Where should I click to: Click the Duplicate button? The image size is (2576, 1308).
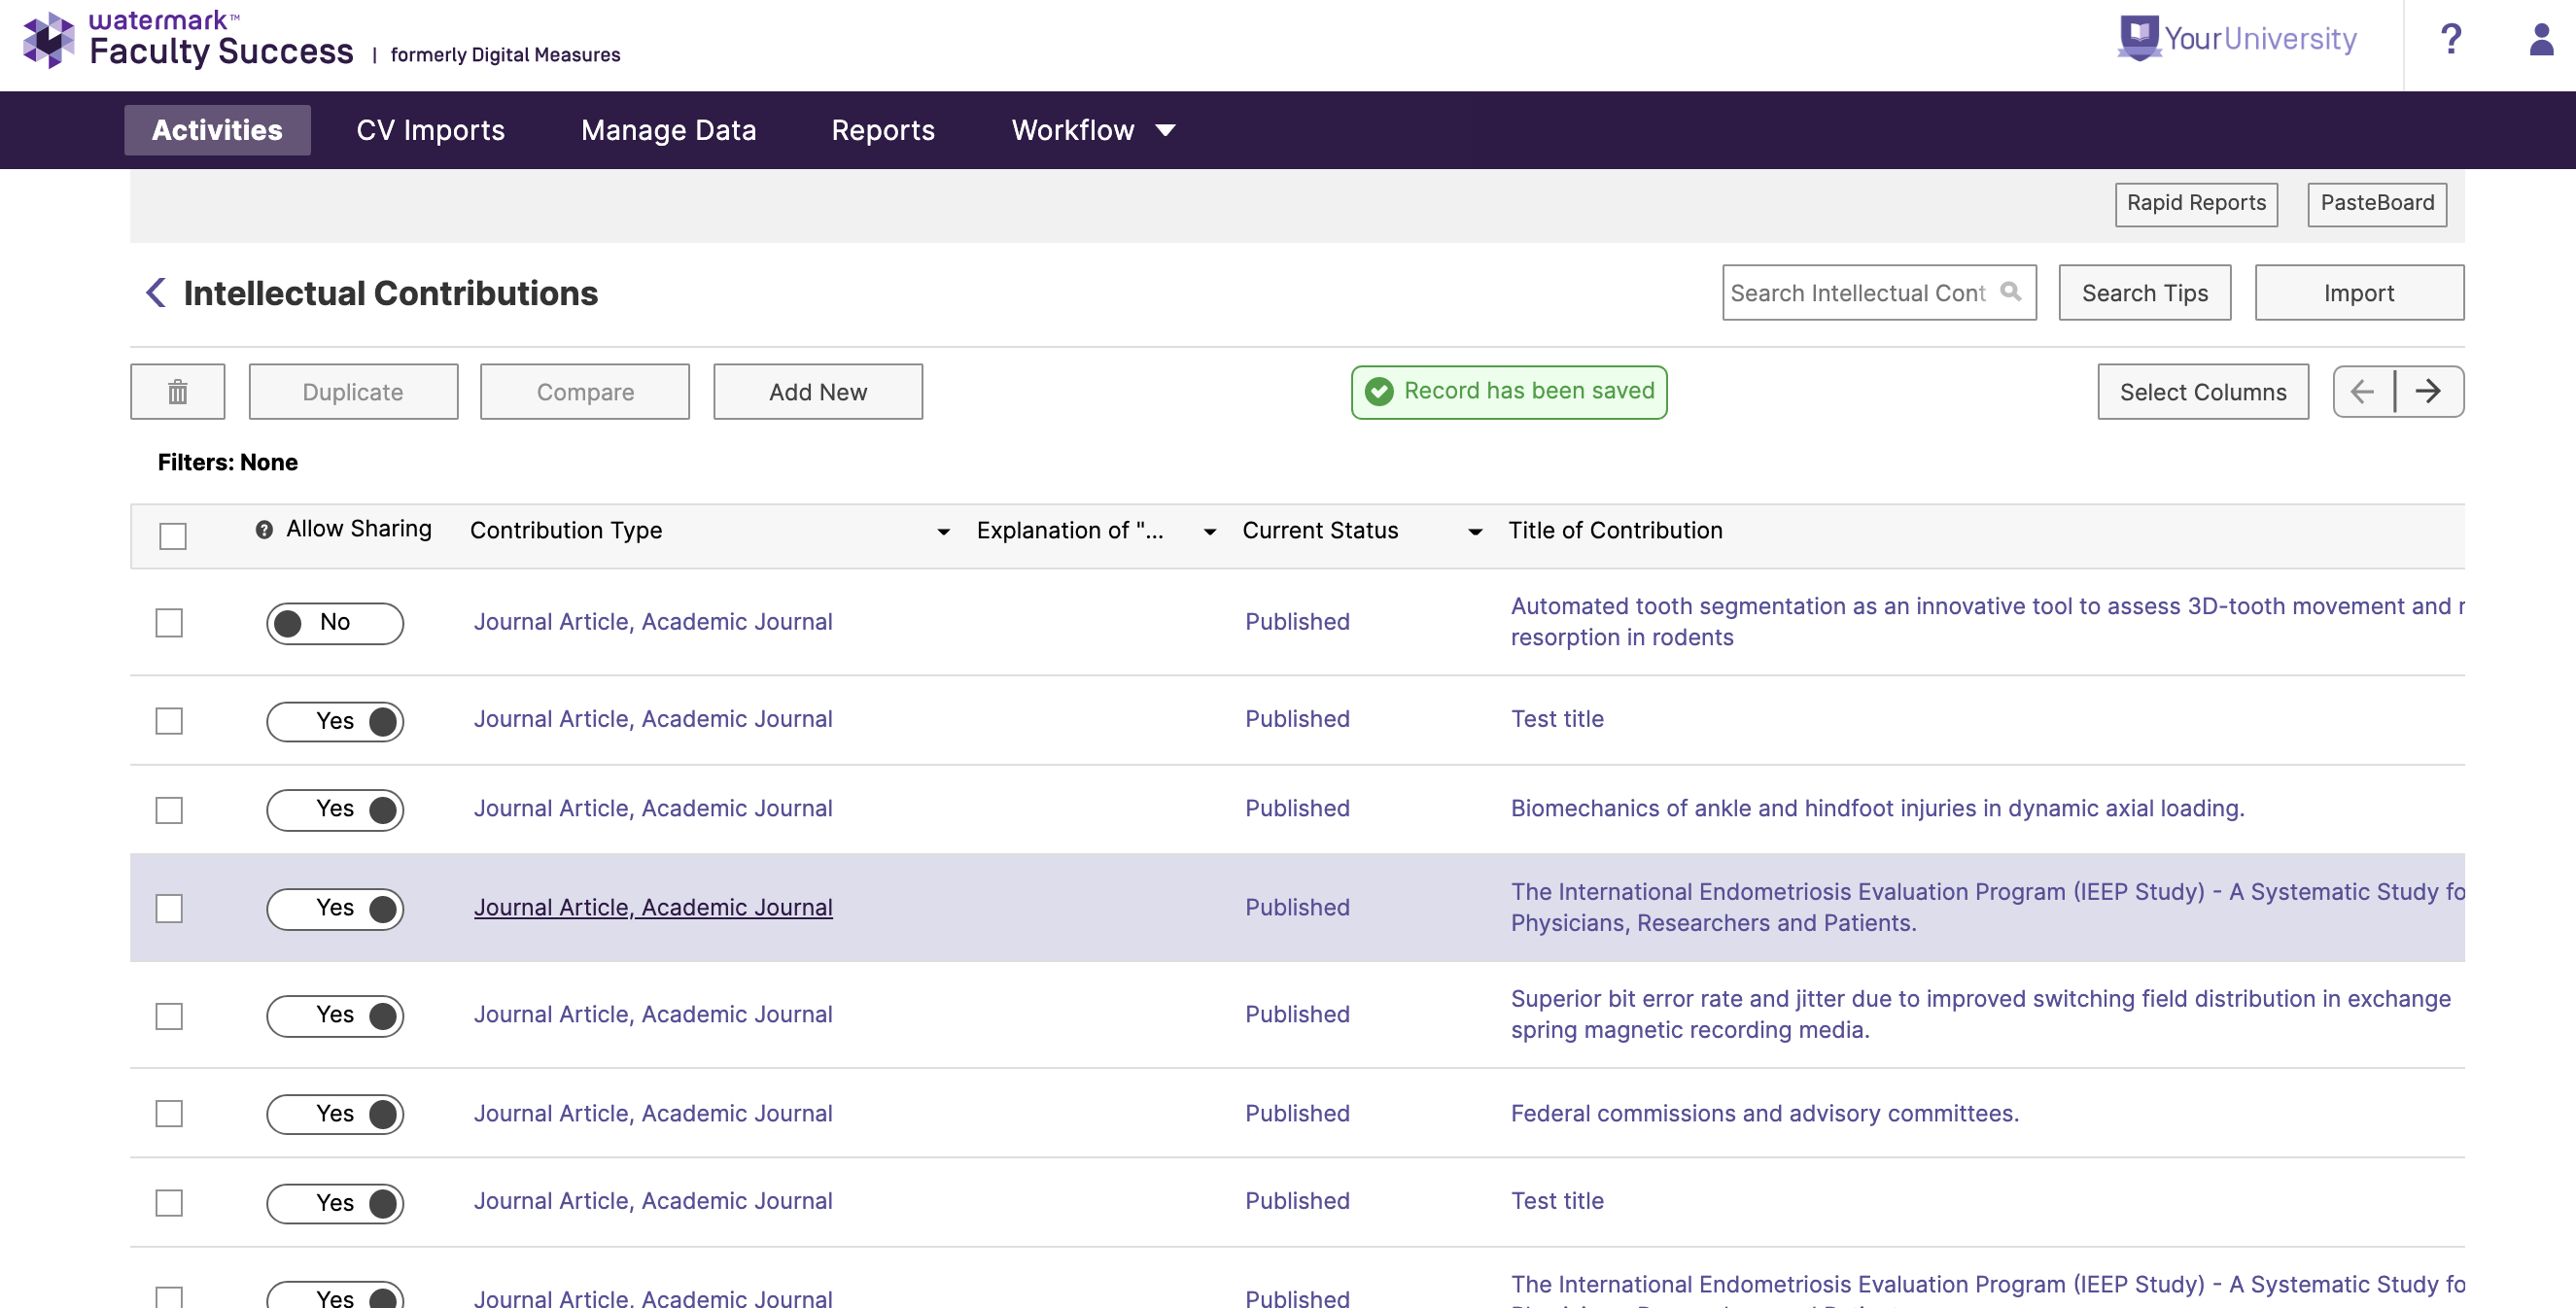click(x=353, y=392)
